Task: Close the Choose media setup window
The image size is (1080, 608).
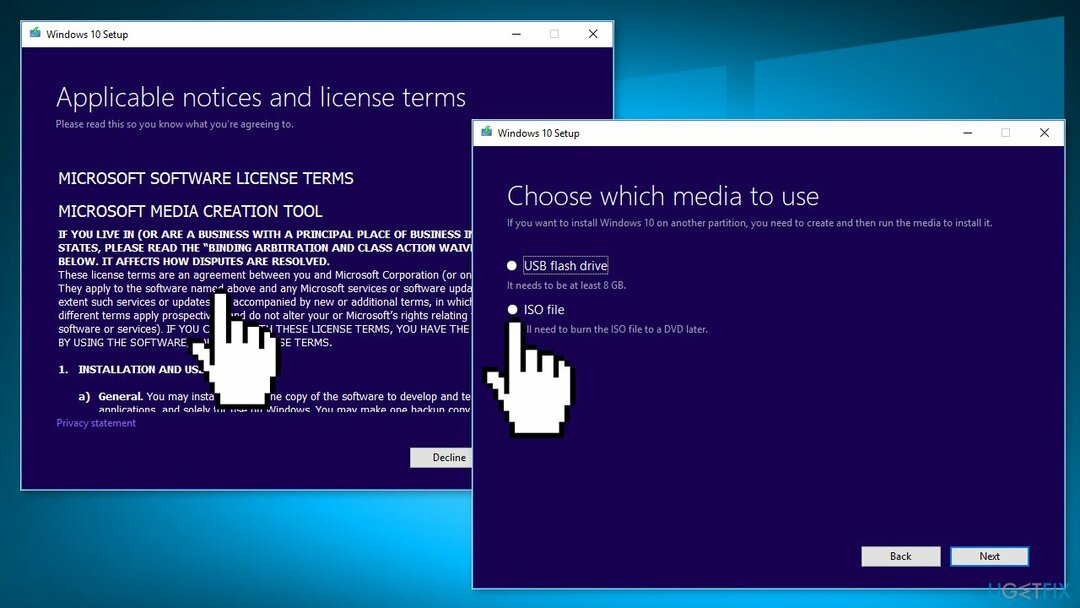Action: [1044, 133]
